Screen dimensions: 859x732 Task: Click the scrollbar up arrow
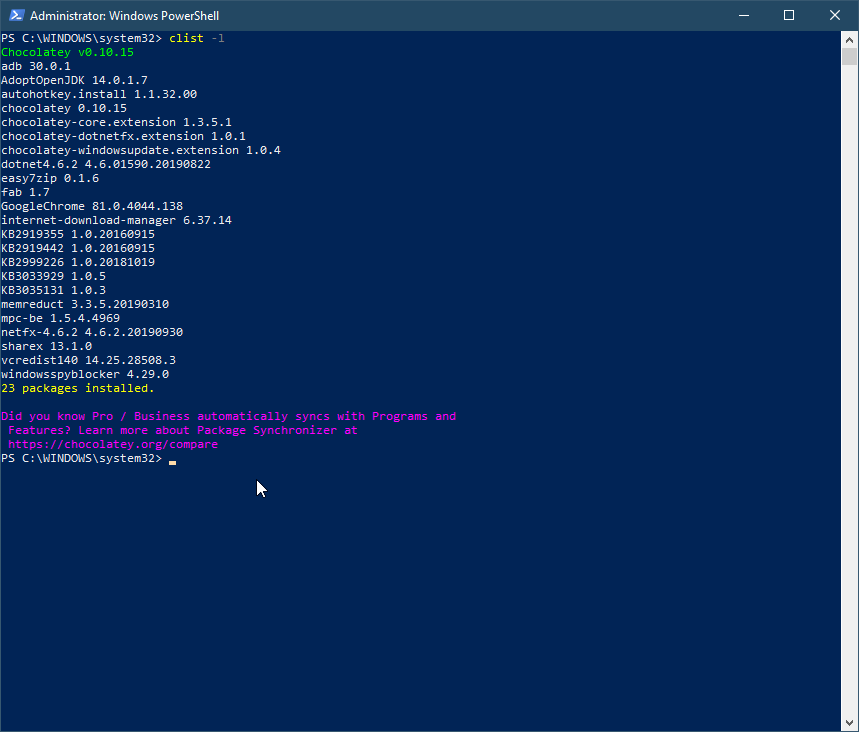tap(849, 39)
